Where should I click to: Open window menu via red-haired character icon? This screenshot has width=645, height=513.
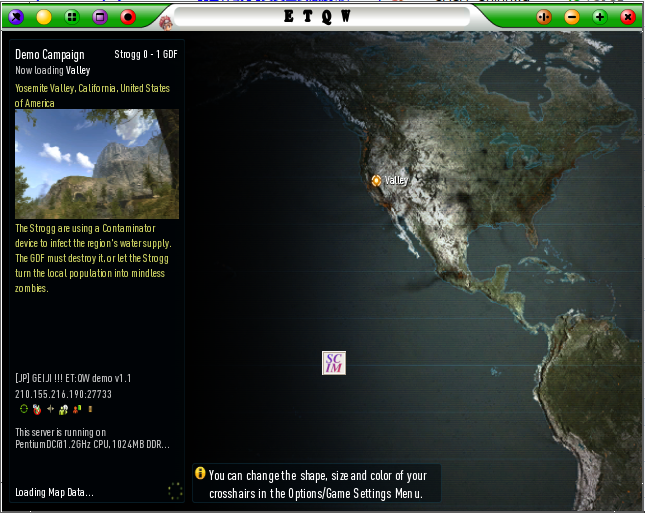[166, 23]
